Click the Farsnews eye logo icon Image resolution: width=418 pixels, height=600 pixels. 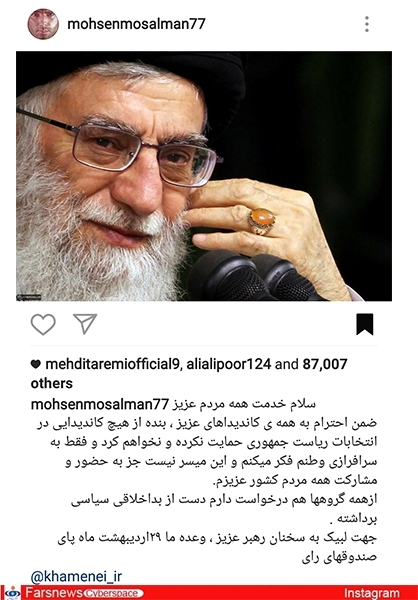click(x=14, y=593)
